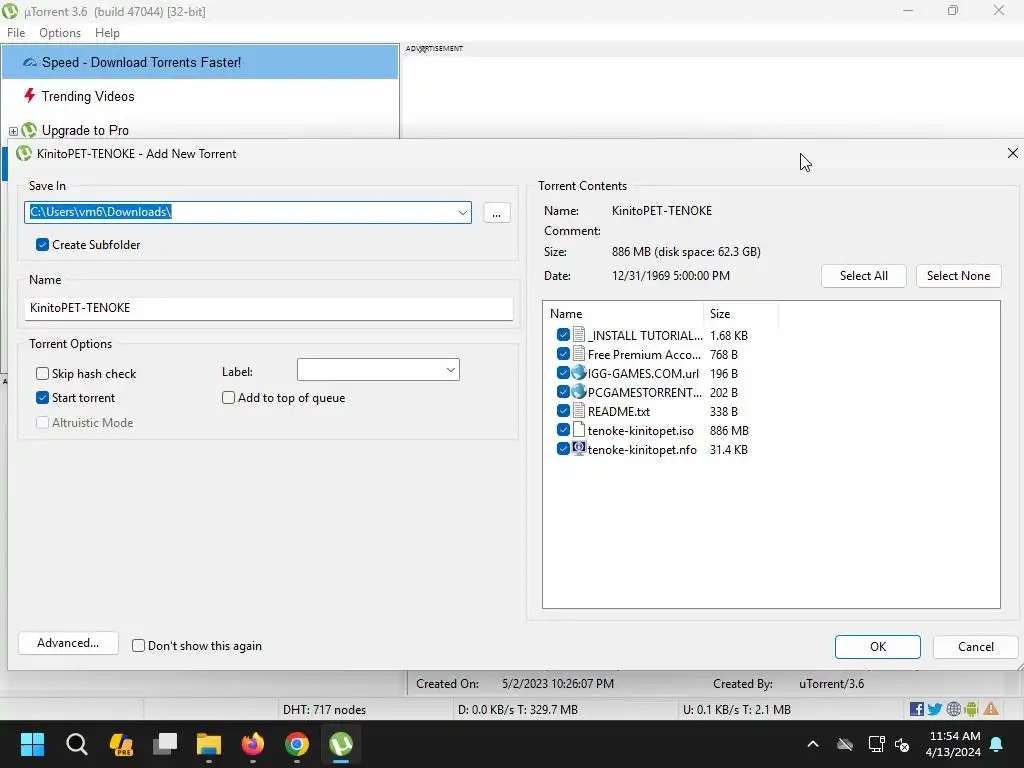The height and width of the screenshot is (768, 1024).
Task: Click the _INSTALL TUTORIAL file icon
Action: coord(579,335)
